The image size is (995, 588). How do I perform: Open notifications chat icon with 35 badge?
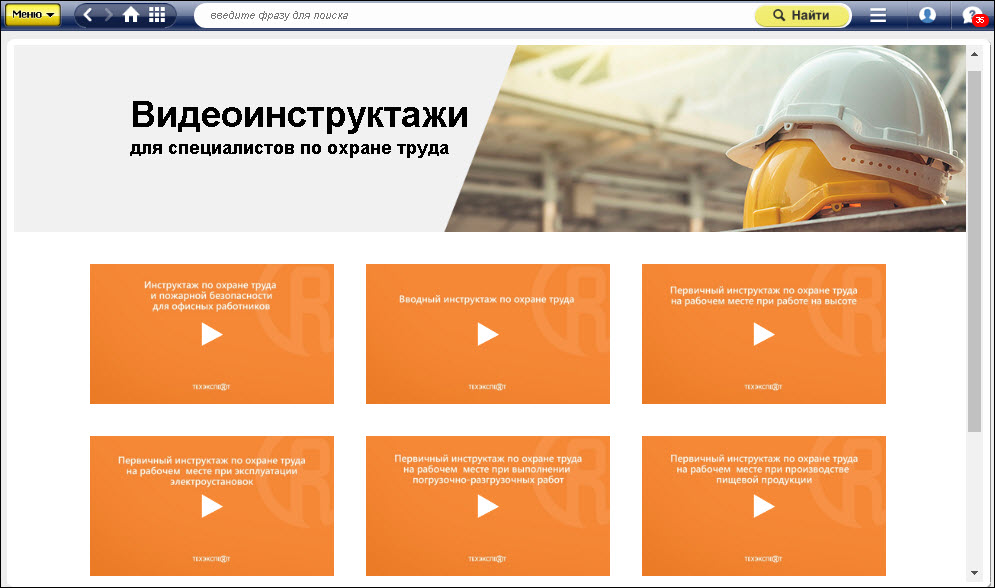tap(971, 15)
